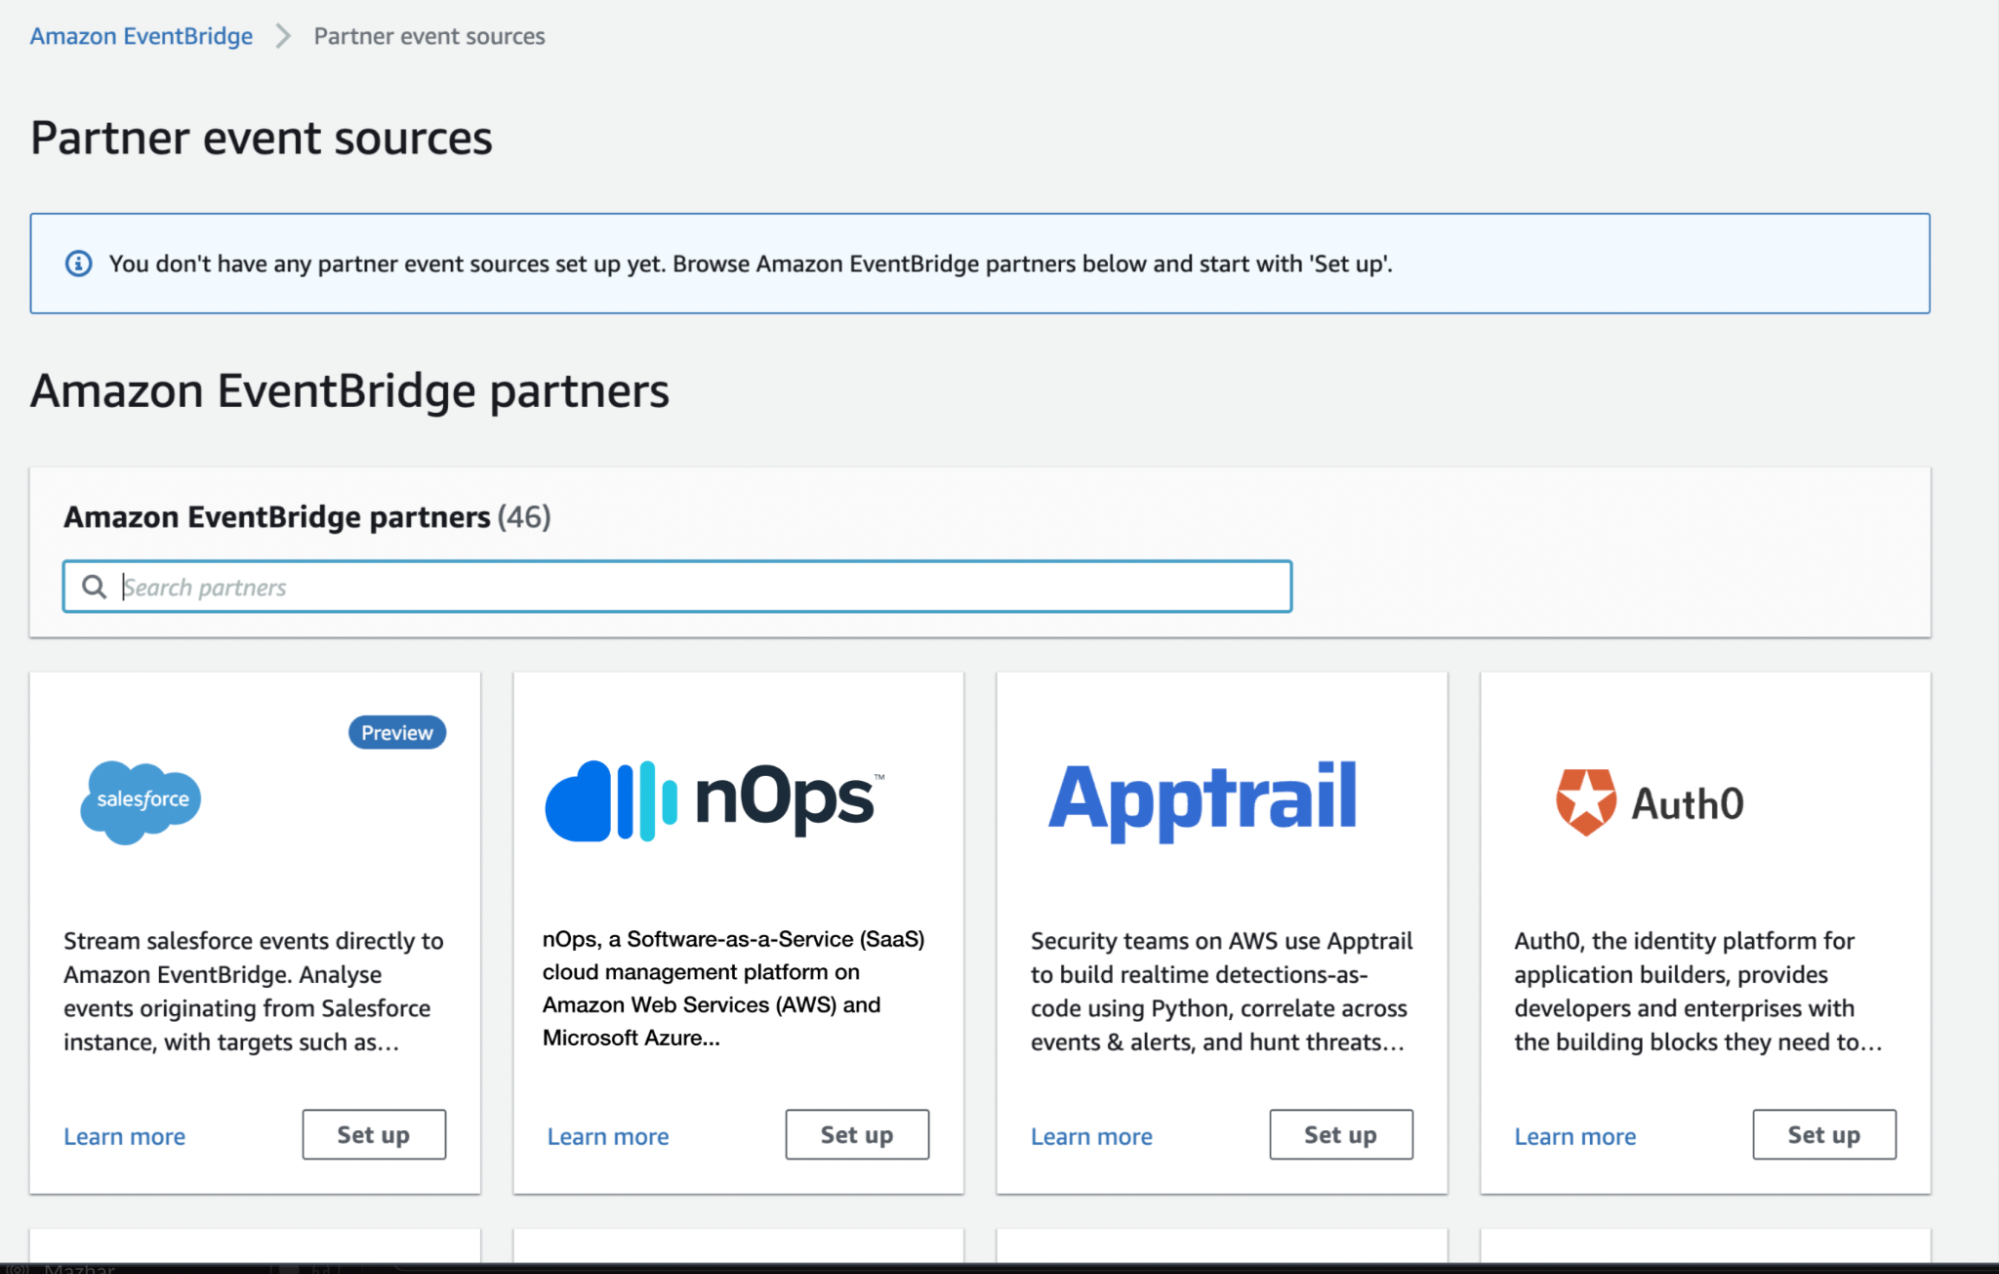This screenshot has width=1999, height=1274.
Task: Open Learn more for Salesforce
Action: coord(124,1136)
